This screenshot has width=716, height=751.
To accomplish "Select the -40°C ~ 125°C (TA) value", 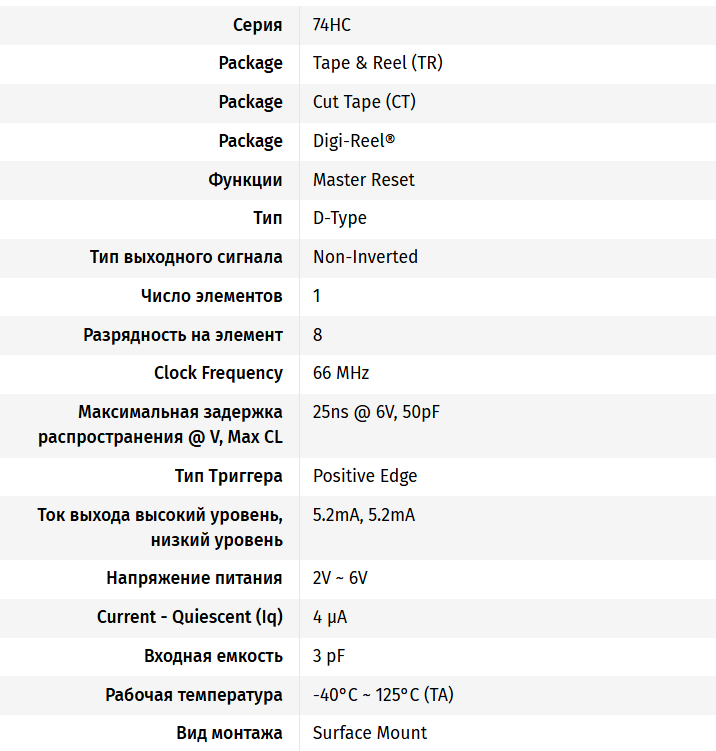I will pos(383,695).
